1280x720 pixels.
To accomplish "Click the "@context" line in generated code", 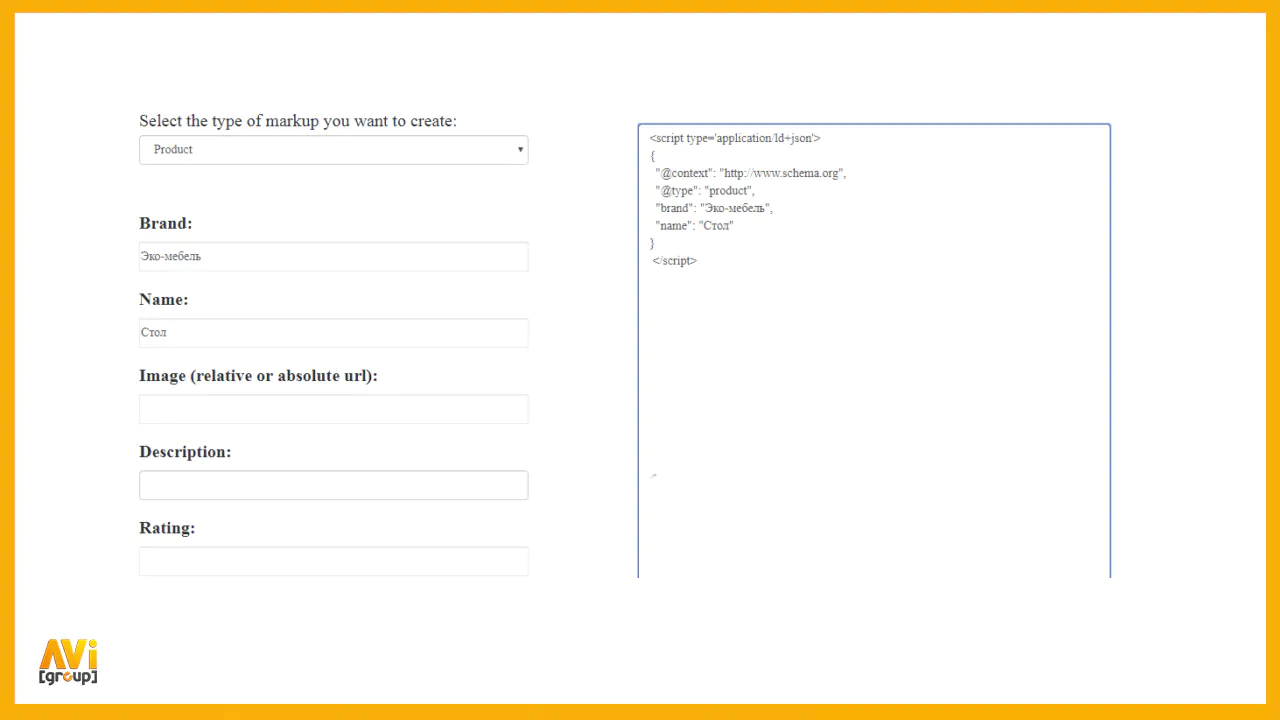I will [751, 173].
